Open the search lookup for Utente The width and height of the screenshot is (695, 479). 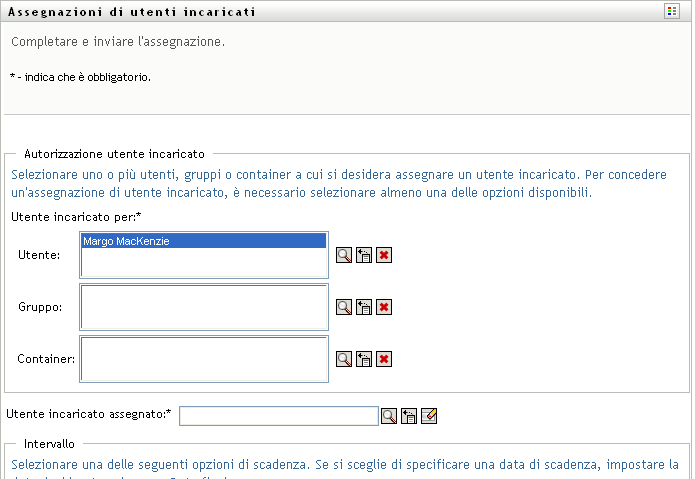click(x=343, y=255)
